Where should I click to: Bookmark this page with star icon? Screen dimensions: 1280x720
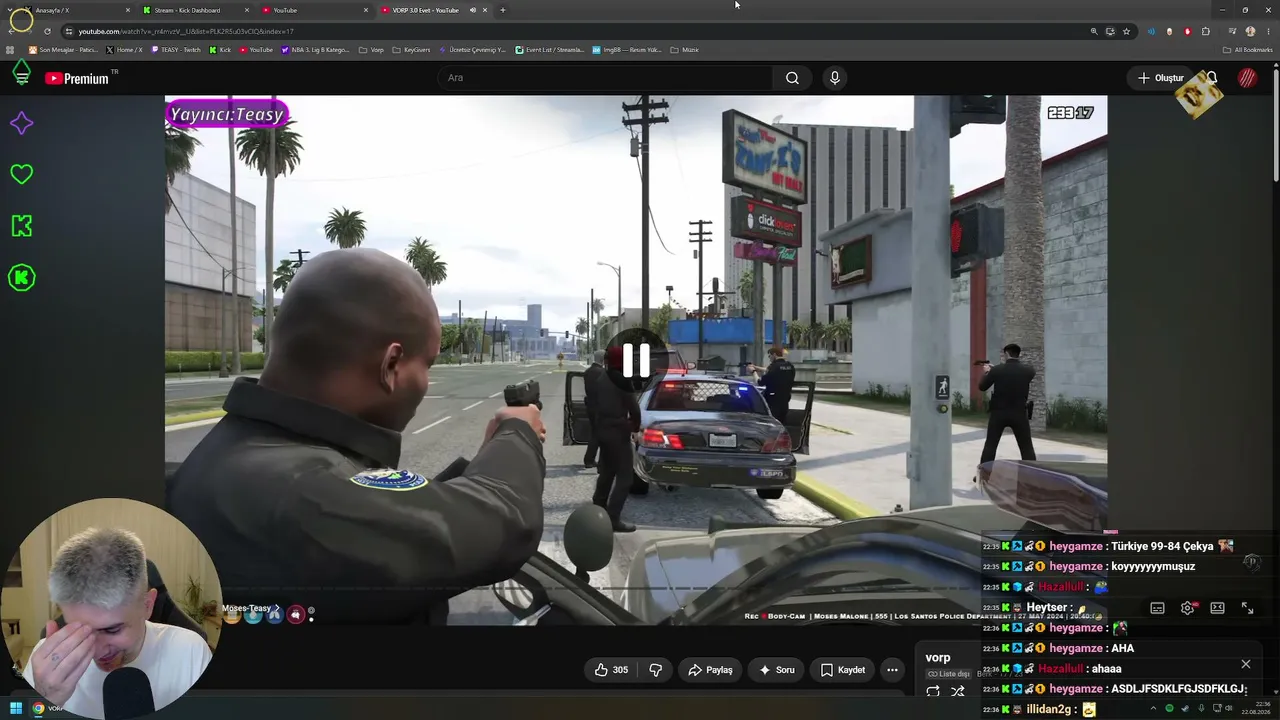tap(1126, 31)
